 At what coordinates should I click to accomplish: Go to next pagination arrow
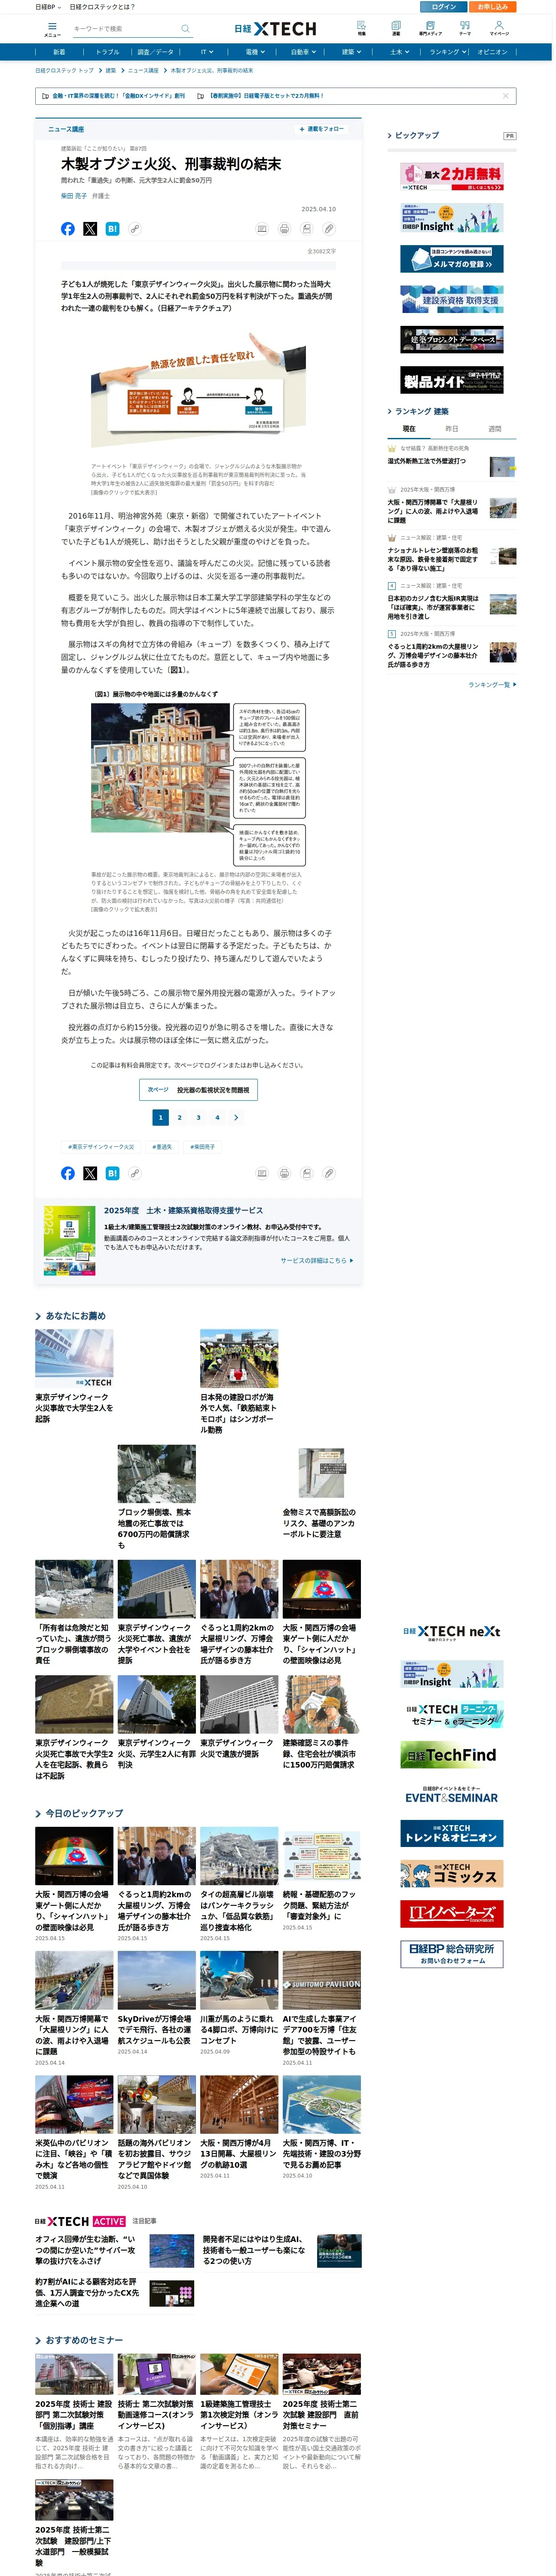(236, 1117)
